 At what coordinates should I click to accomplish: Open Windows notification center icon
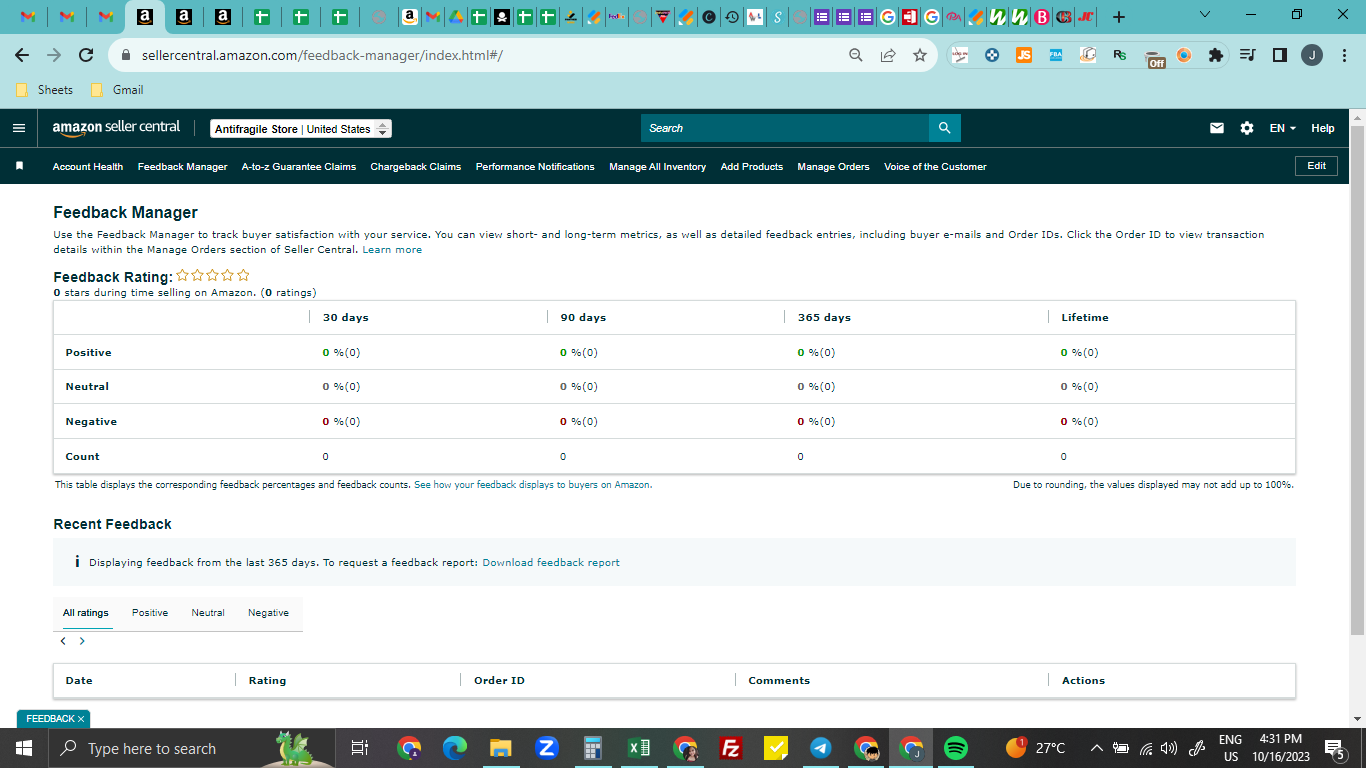1334,748
